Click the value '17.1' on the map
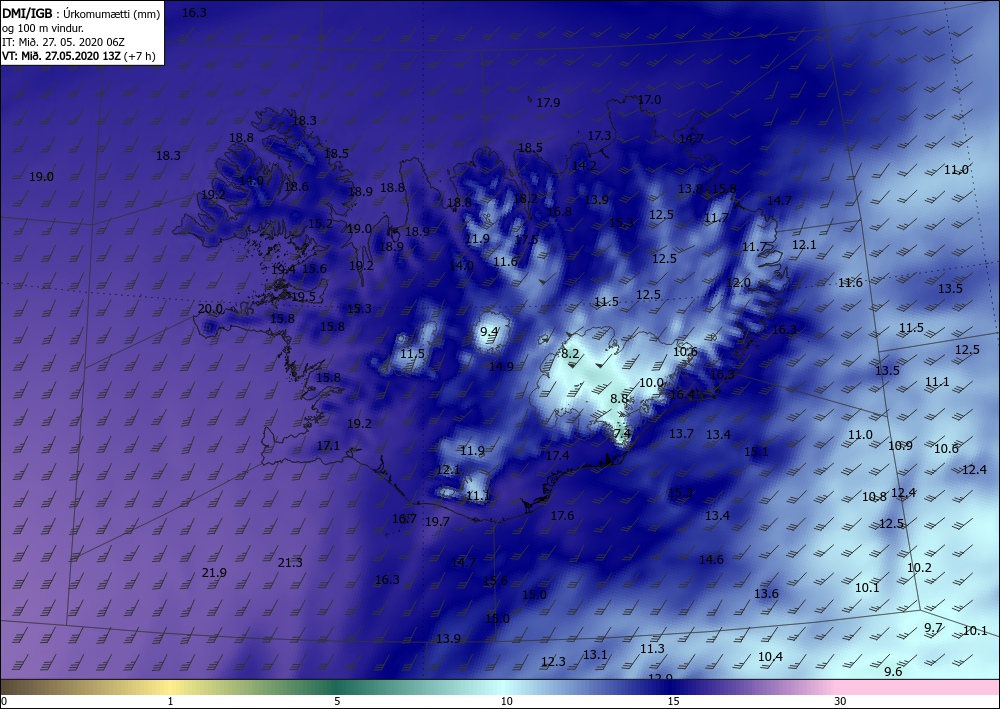 coord(328,446)
